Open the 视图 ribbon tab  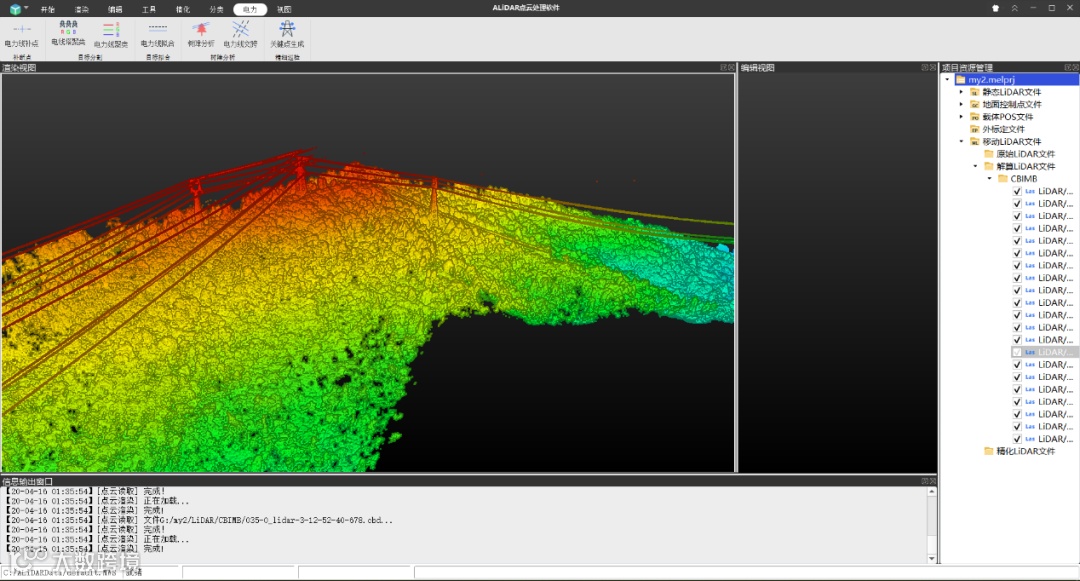284,9
